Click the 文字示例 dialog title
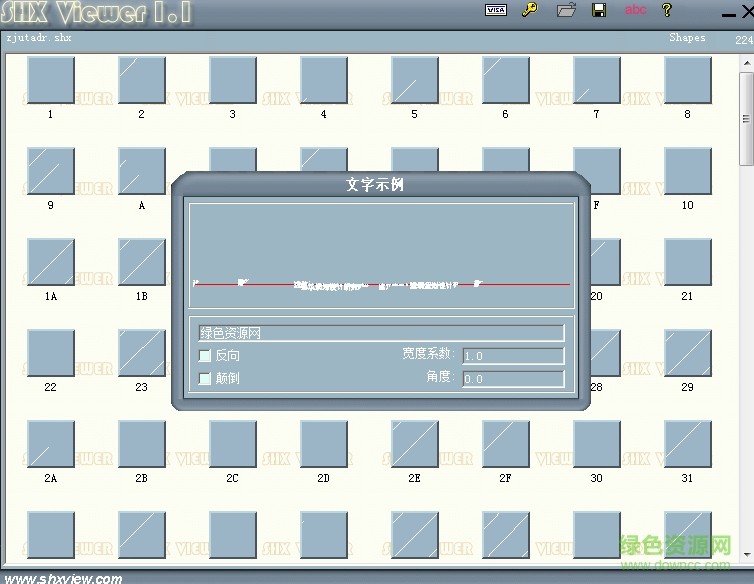 coord(375,184)
